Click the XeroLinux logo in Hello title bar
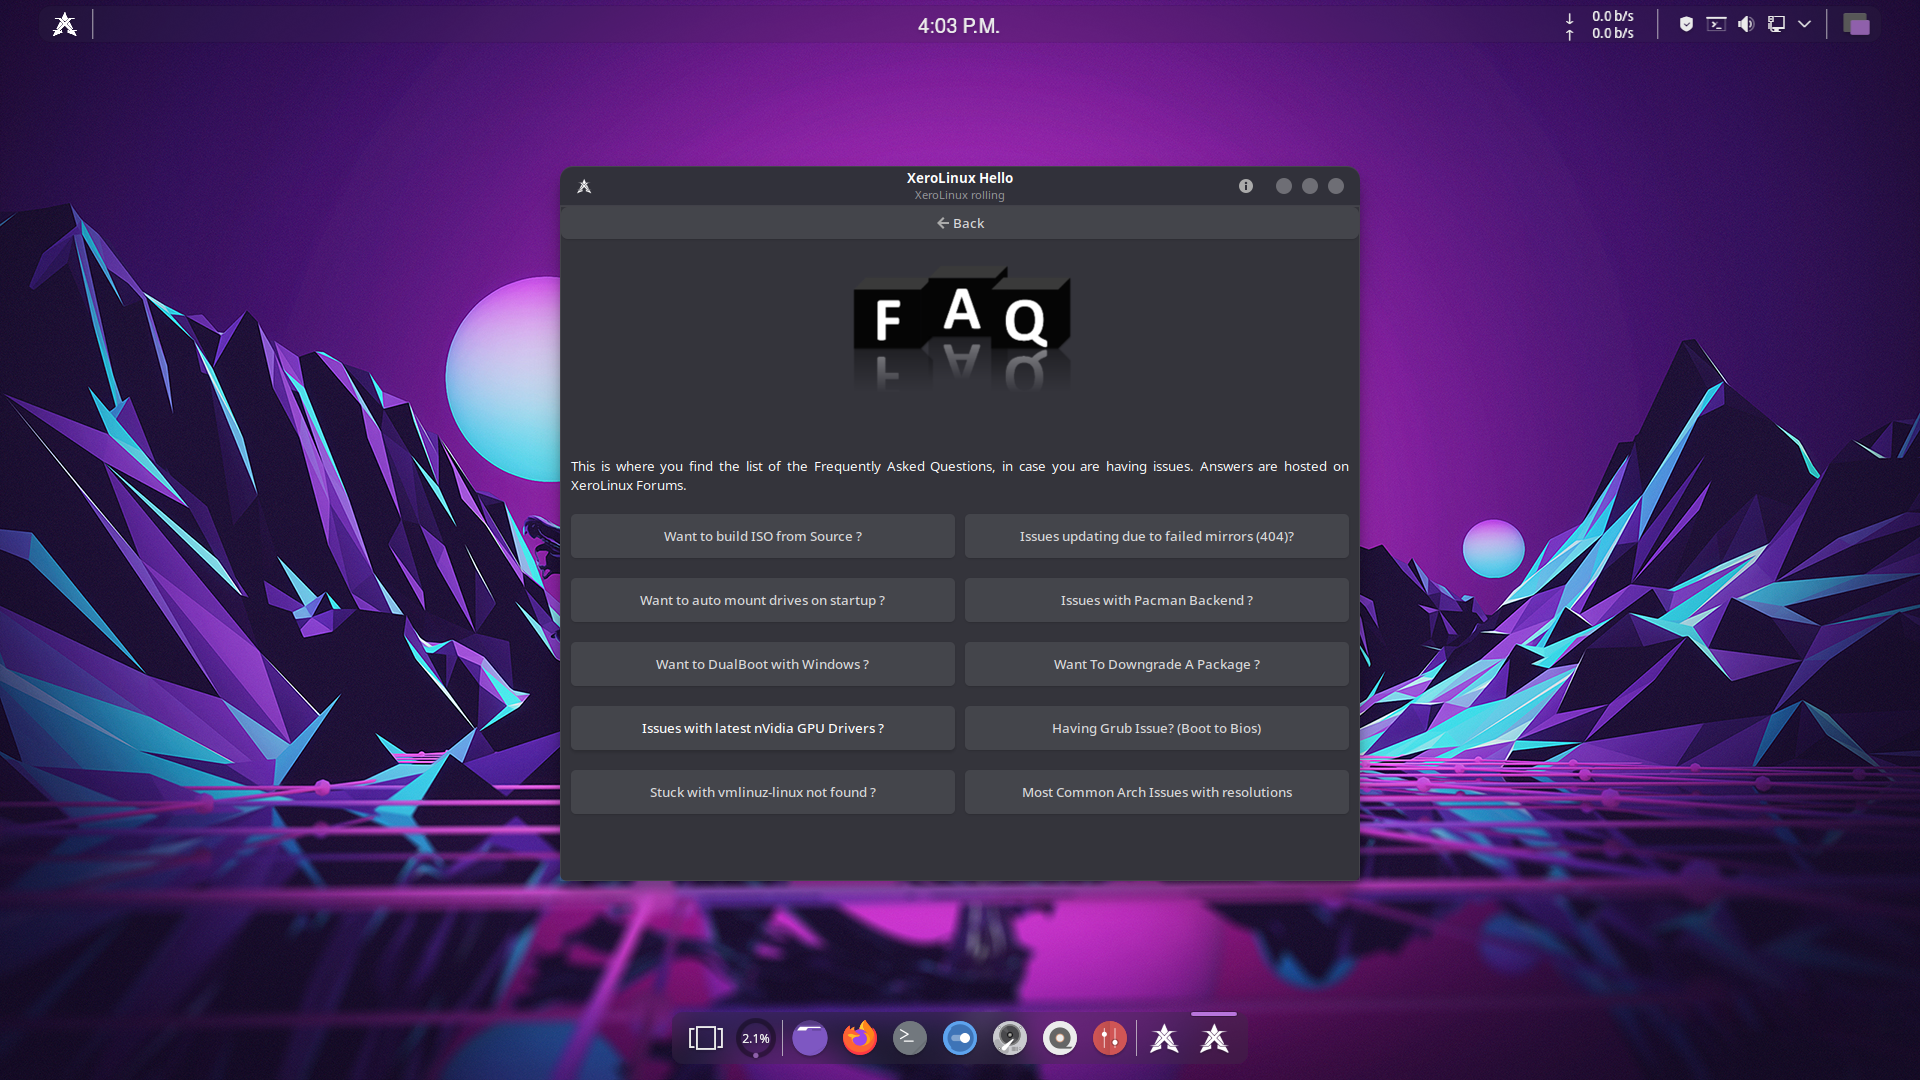This screenshot has height=1080, width=1920. [x=584, y=186]
